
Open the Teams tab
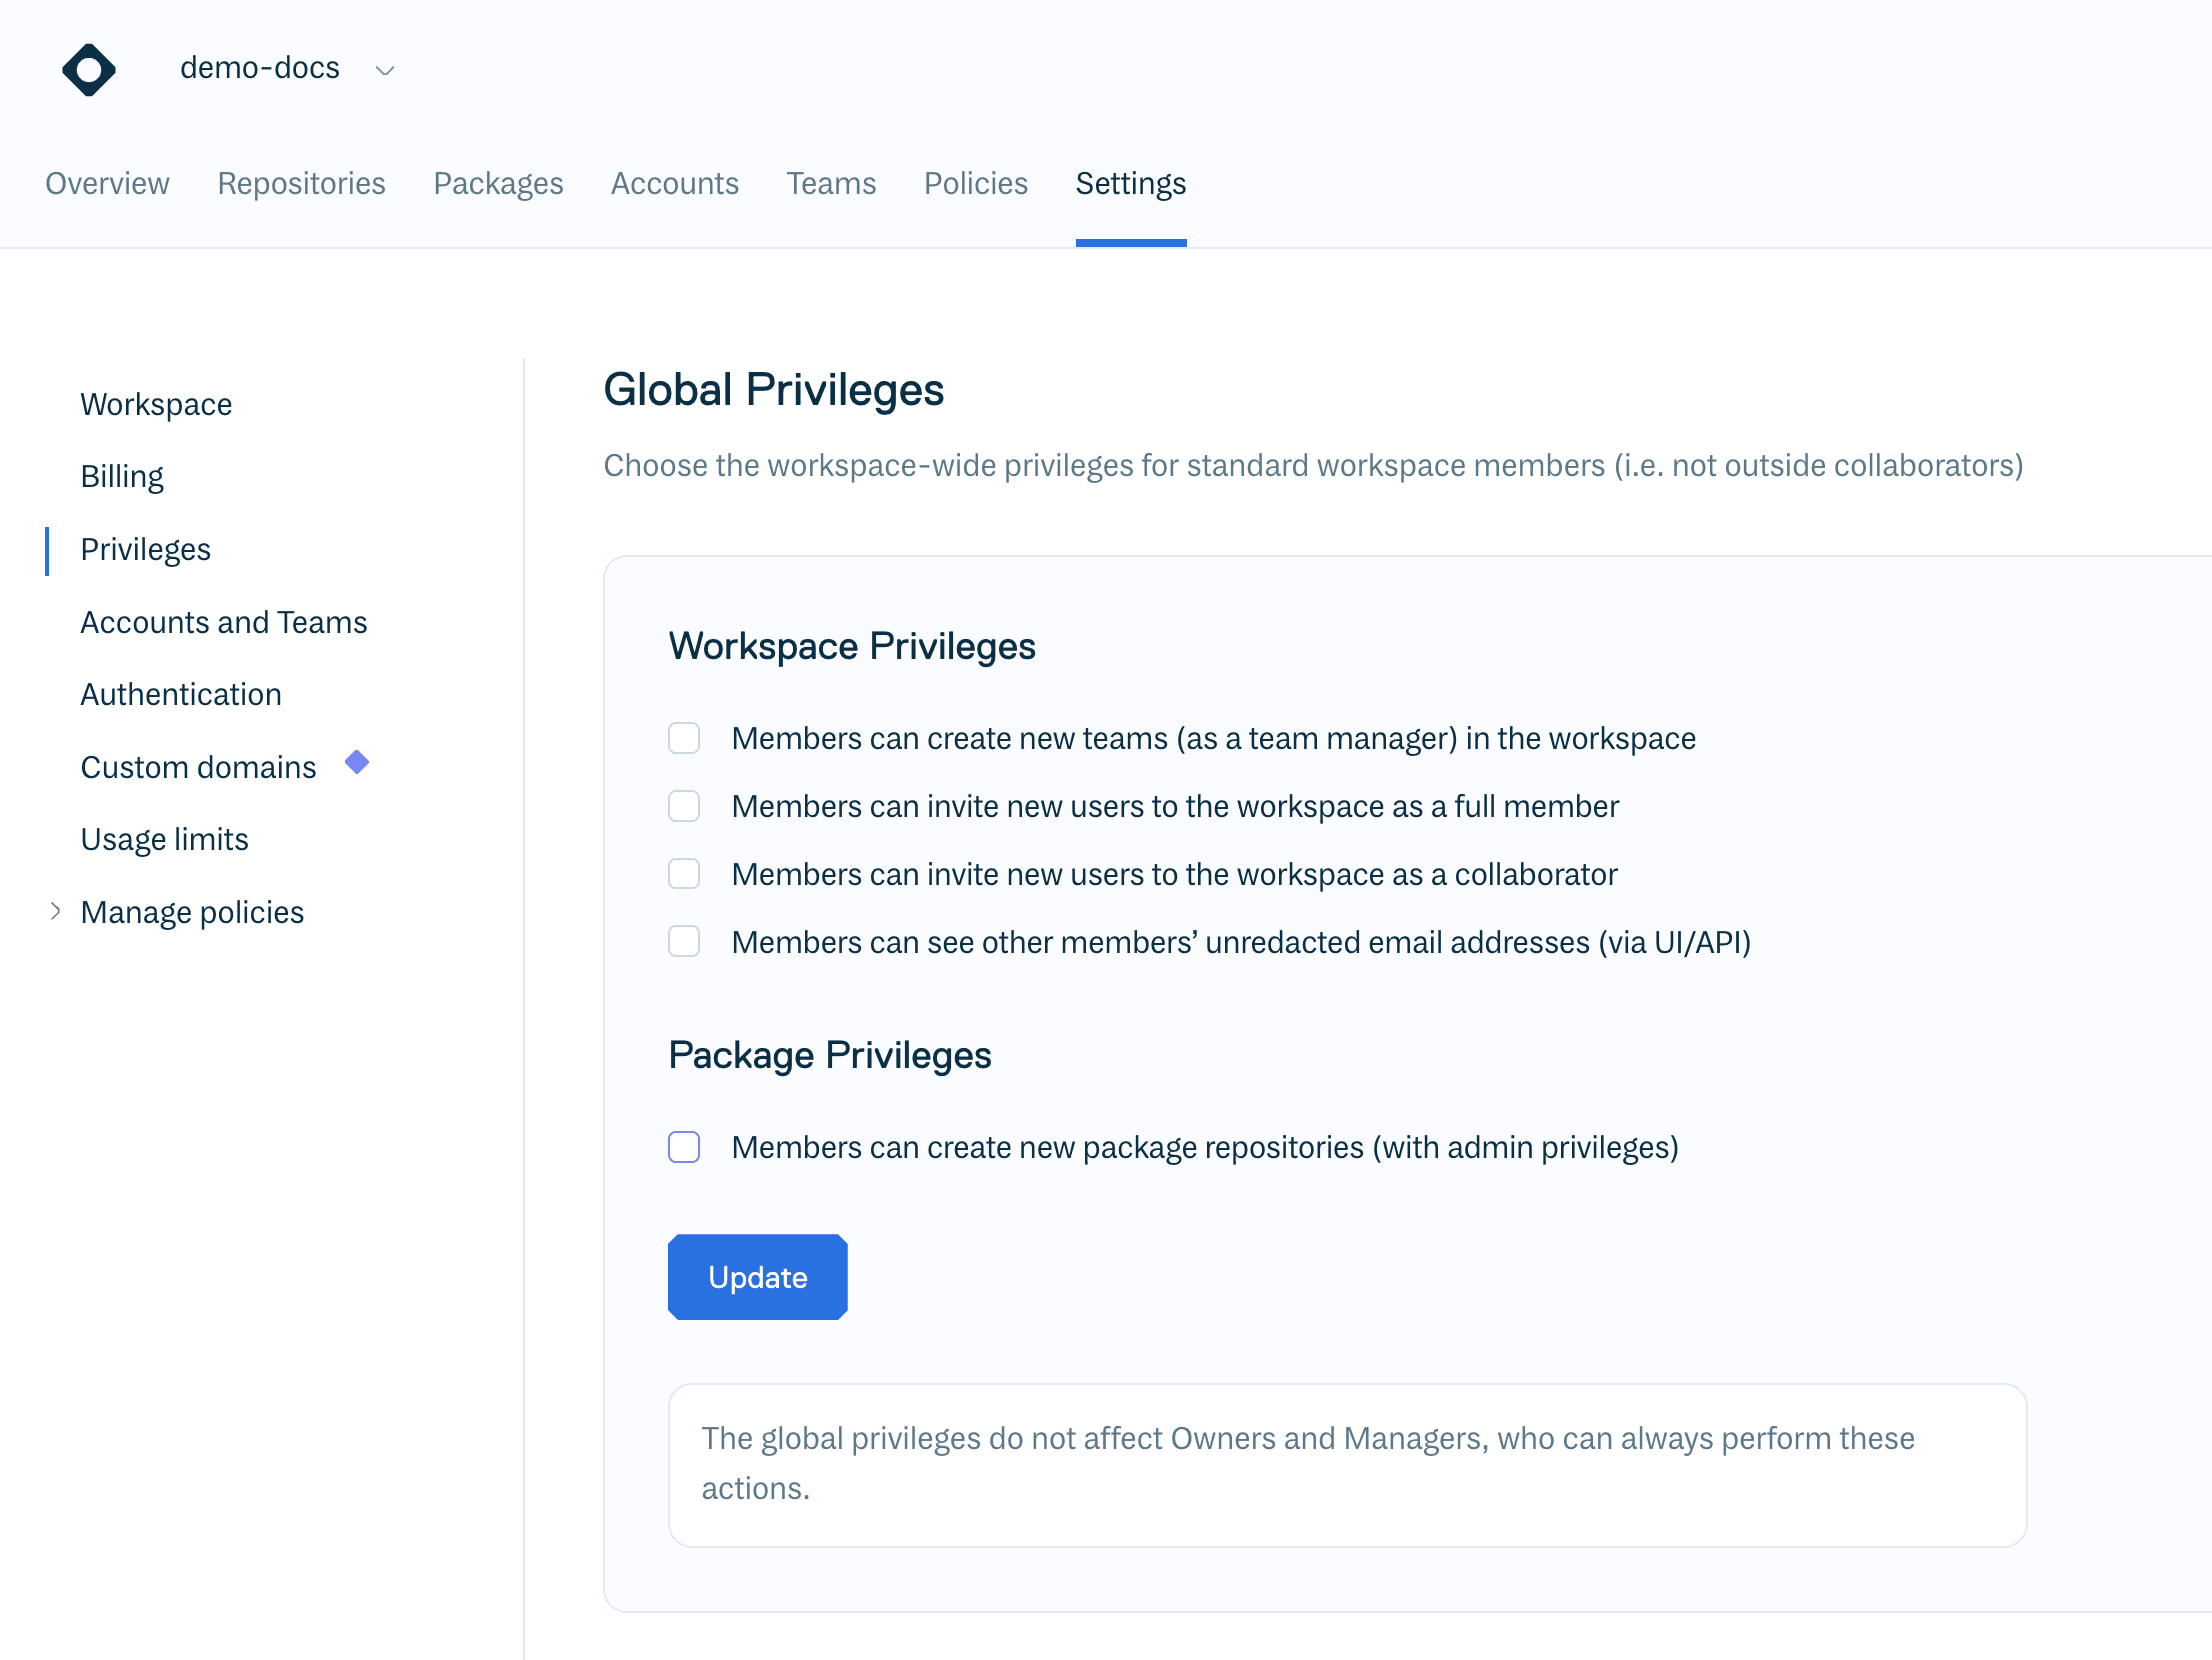[831, 184]
